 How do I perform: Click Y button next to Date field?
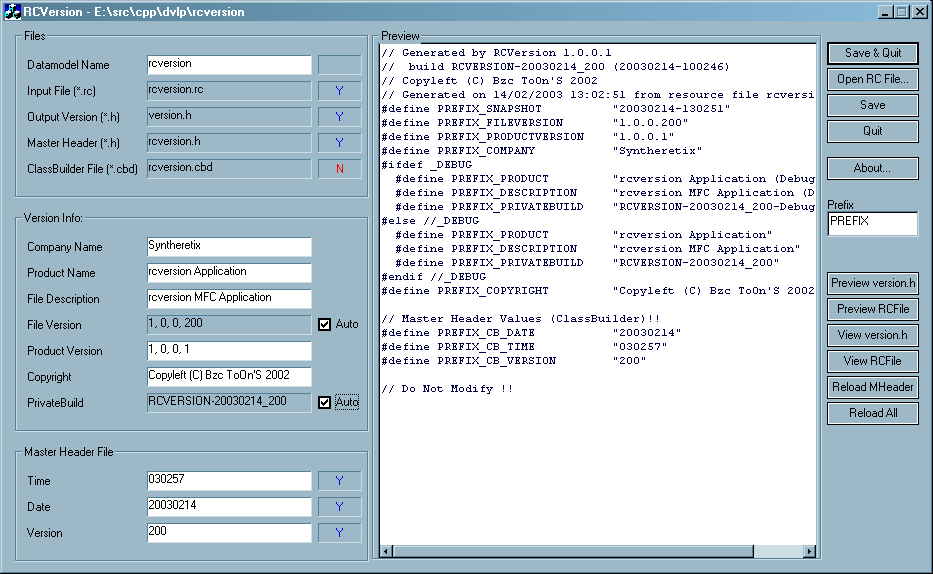click(x=339, y=507)
